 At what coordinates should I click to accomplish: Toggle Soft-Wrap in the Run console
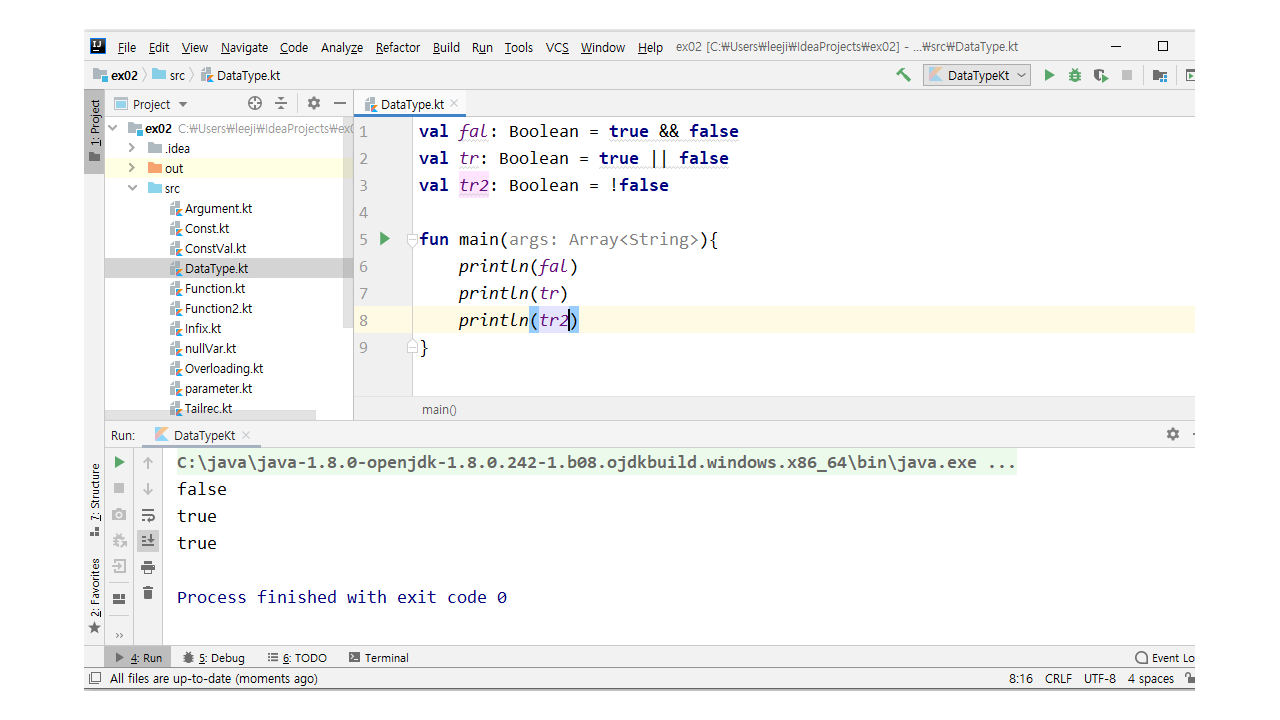[x=148, y=515]
